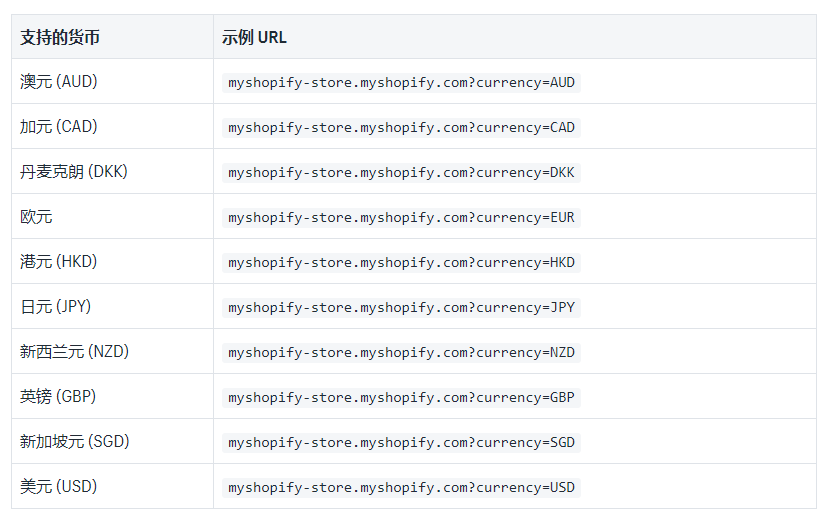Viewport: 838px width, 522px height.
Task: Select the URL ending in currency=JPY
Action: 401,307
